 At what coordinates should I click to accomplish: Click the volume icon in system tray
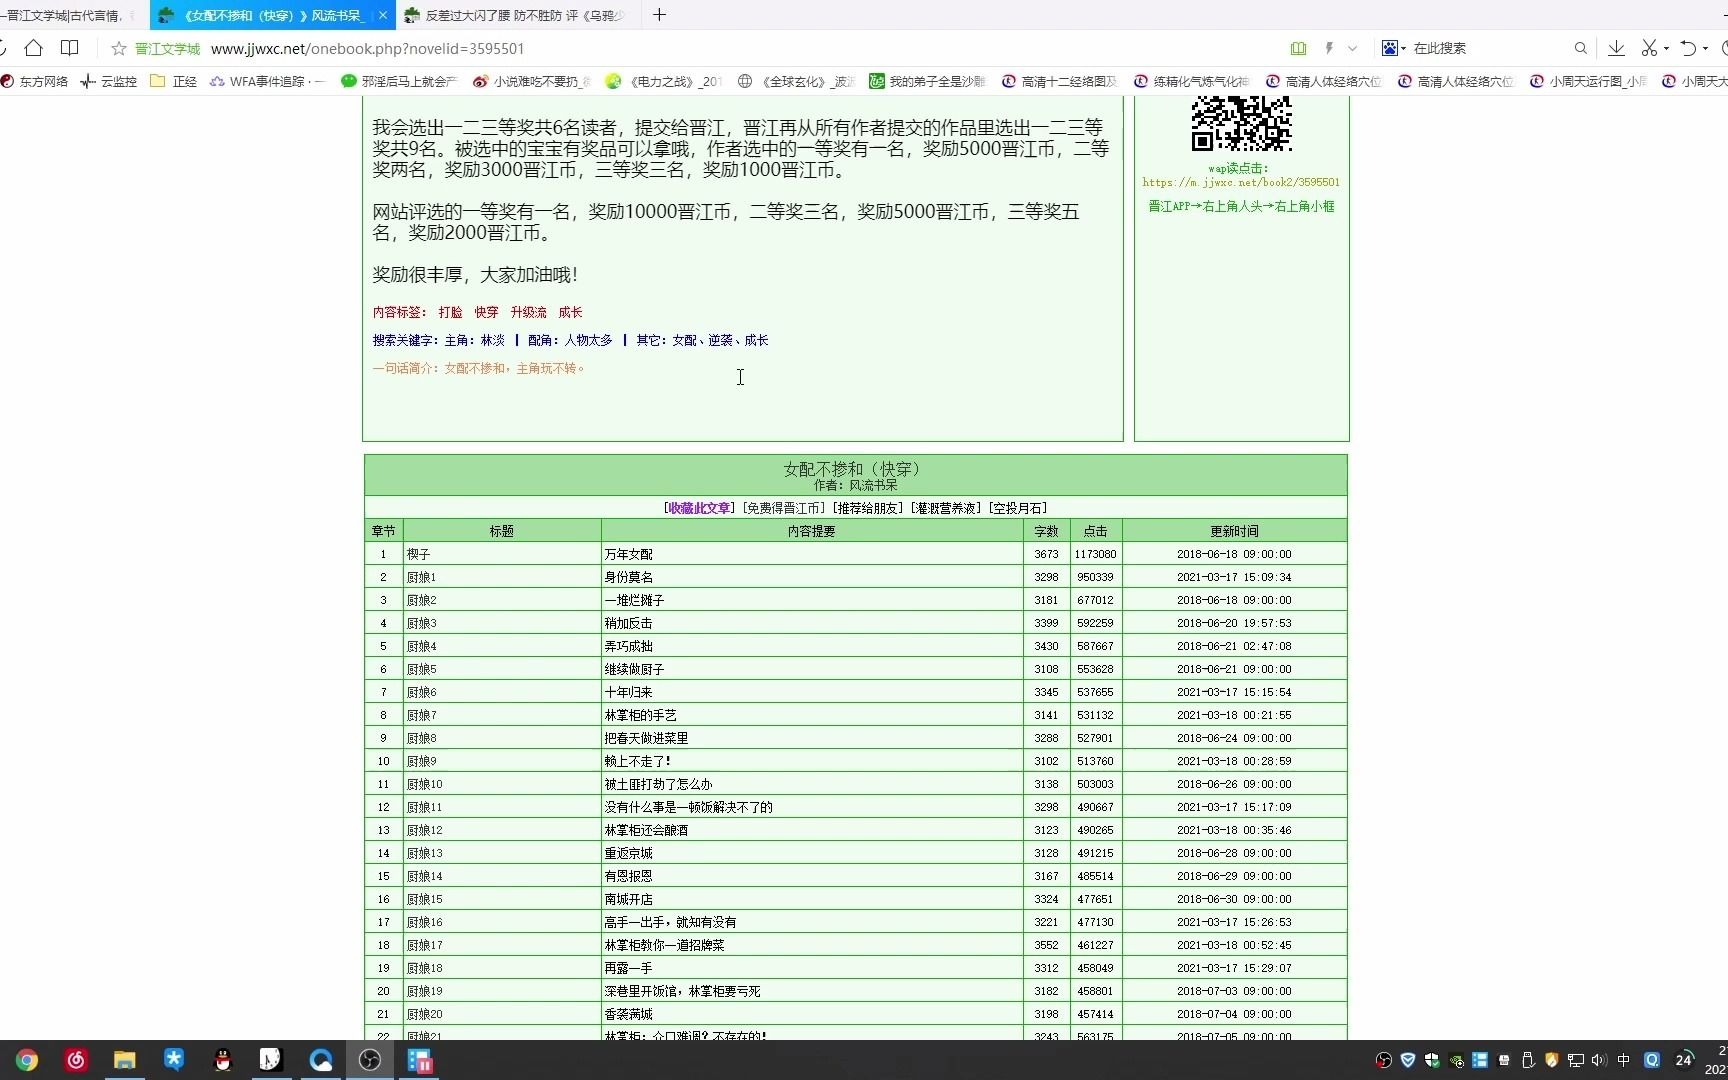pyautogui.click(x=1599, y=1060)
